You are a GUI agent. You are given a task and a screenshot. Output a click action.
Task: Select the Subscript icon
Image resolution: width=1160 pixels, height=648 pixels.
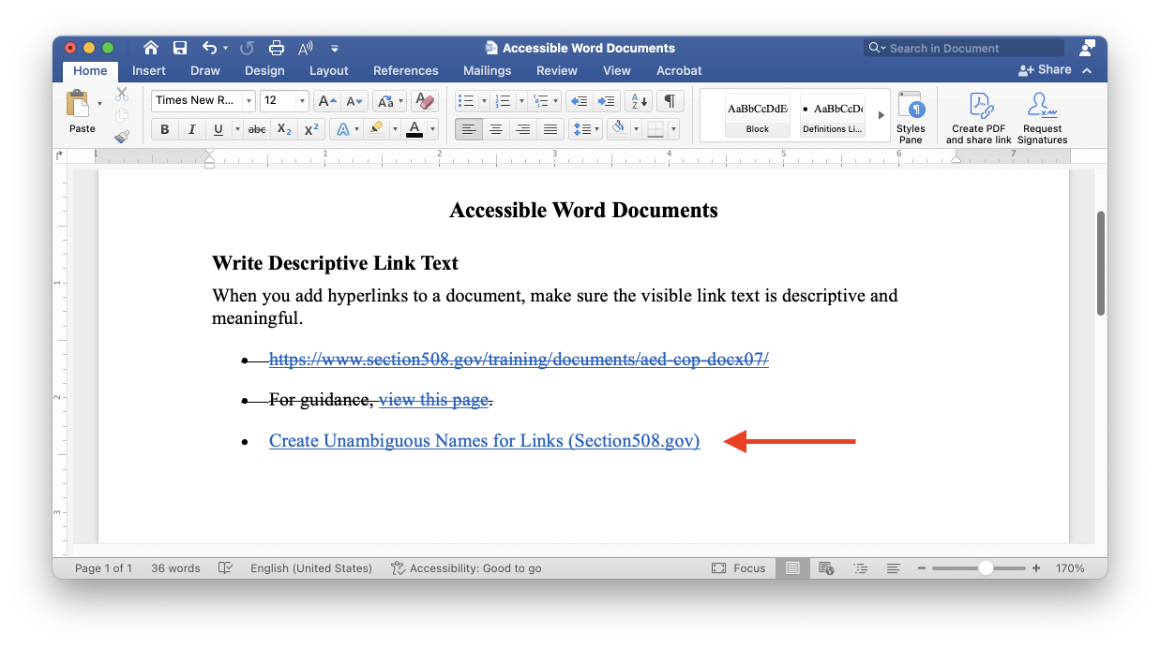click(283, 129)
